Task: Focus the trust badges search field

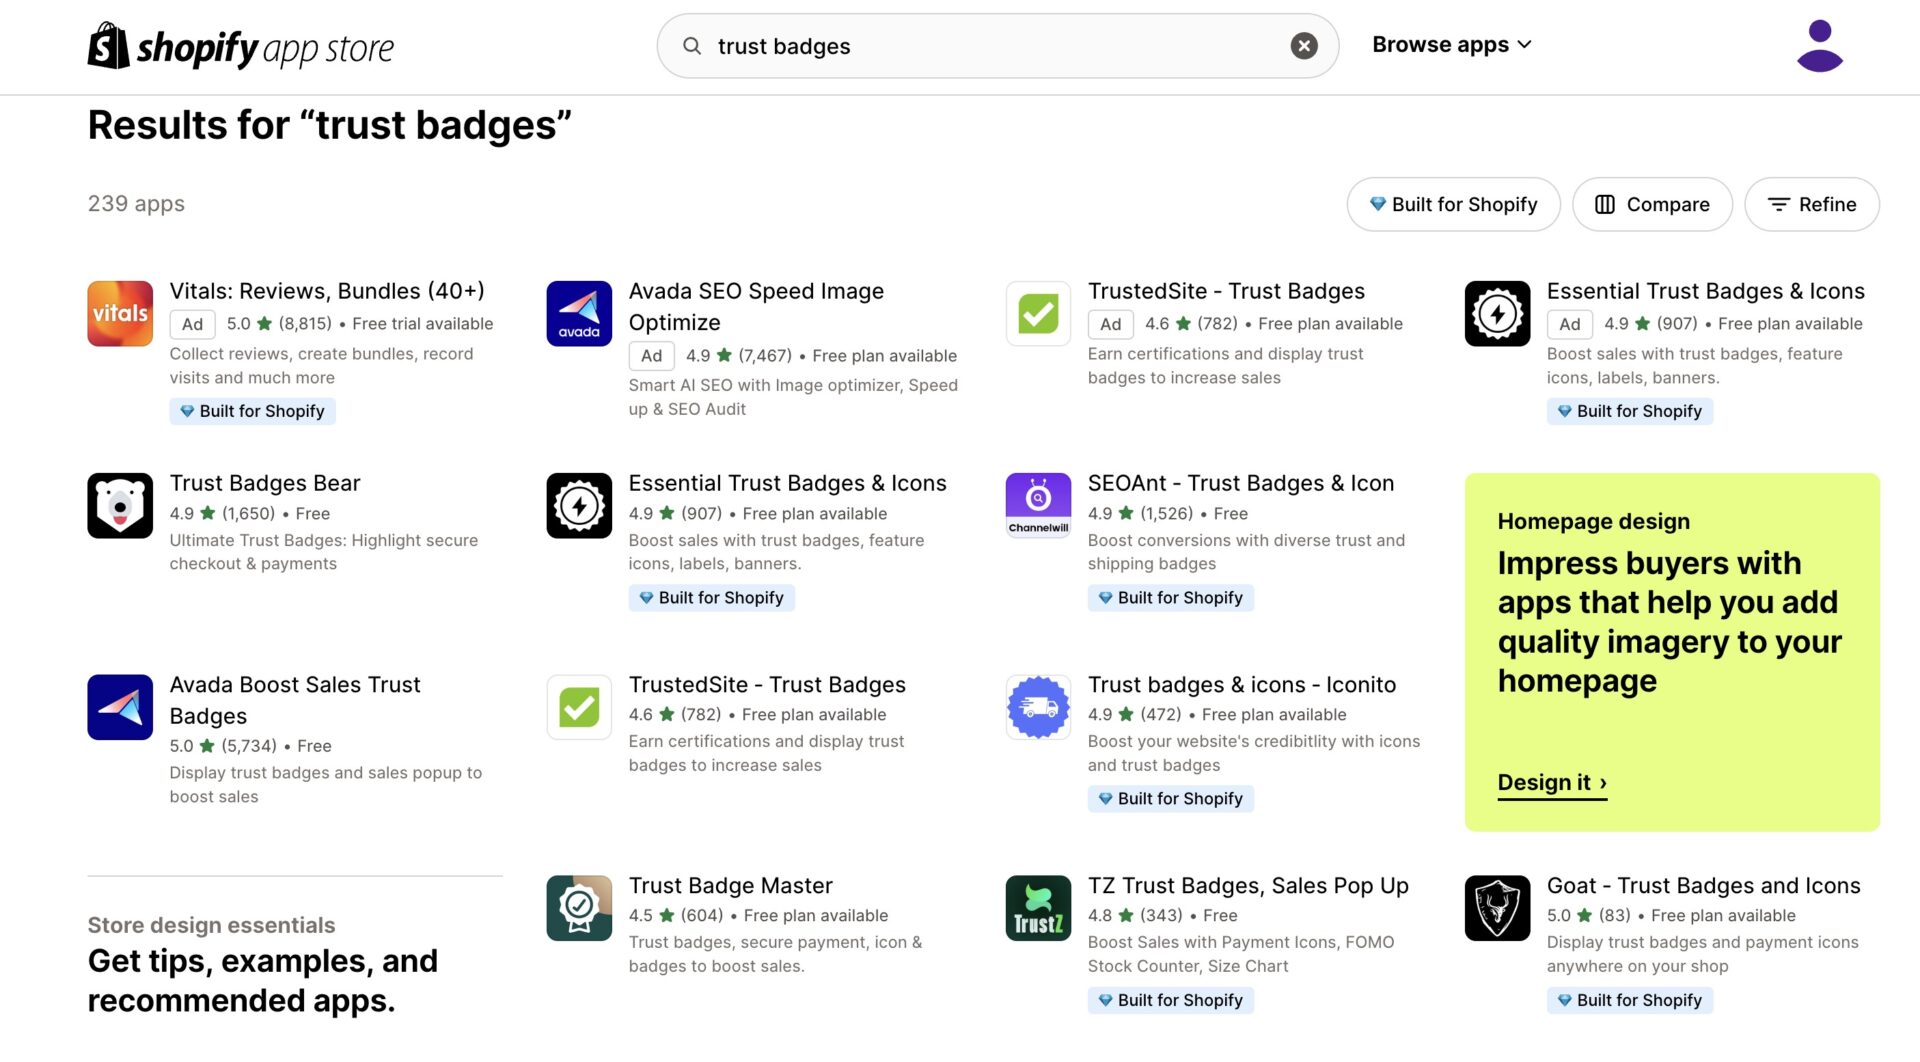Action: 997,46
